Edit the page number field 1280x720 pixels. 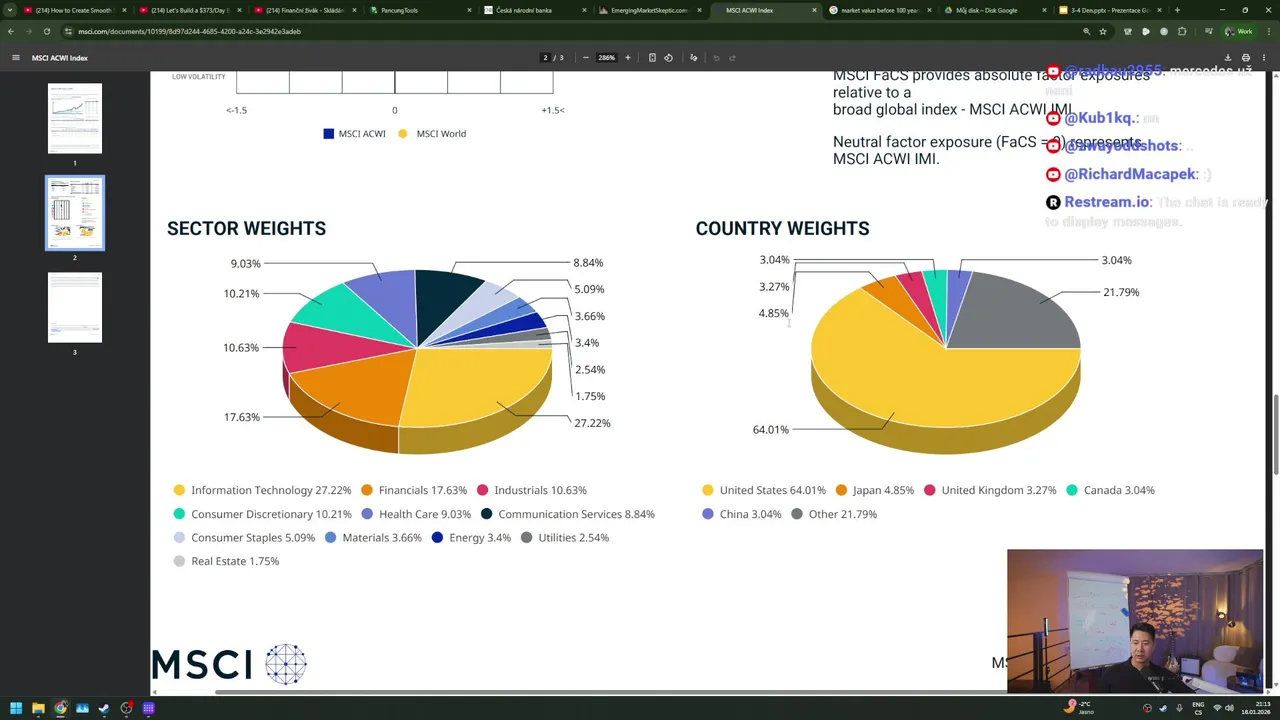pos(545,58)
